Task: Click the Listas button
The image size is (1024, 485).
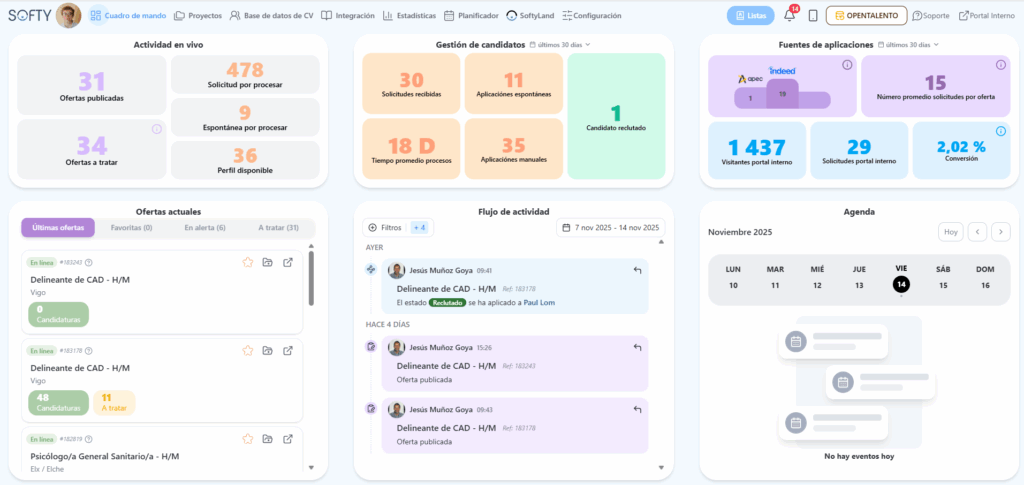Action: pos(750,16)
